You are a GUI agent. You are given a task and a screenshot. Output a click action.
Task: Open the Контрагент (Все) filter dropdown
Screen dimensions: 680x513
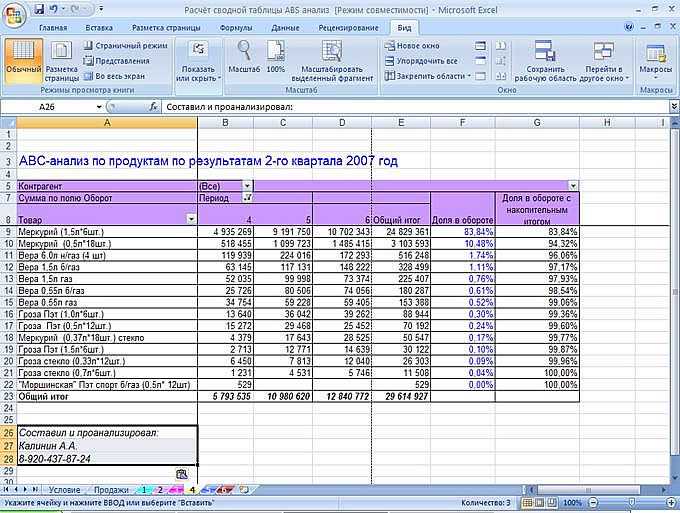click(247, 186)
